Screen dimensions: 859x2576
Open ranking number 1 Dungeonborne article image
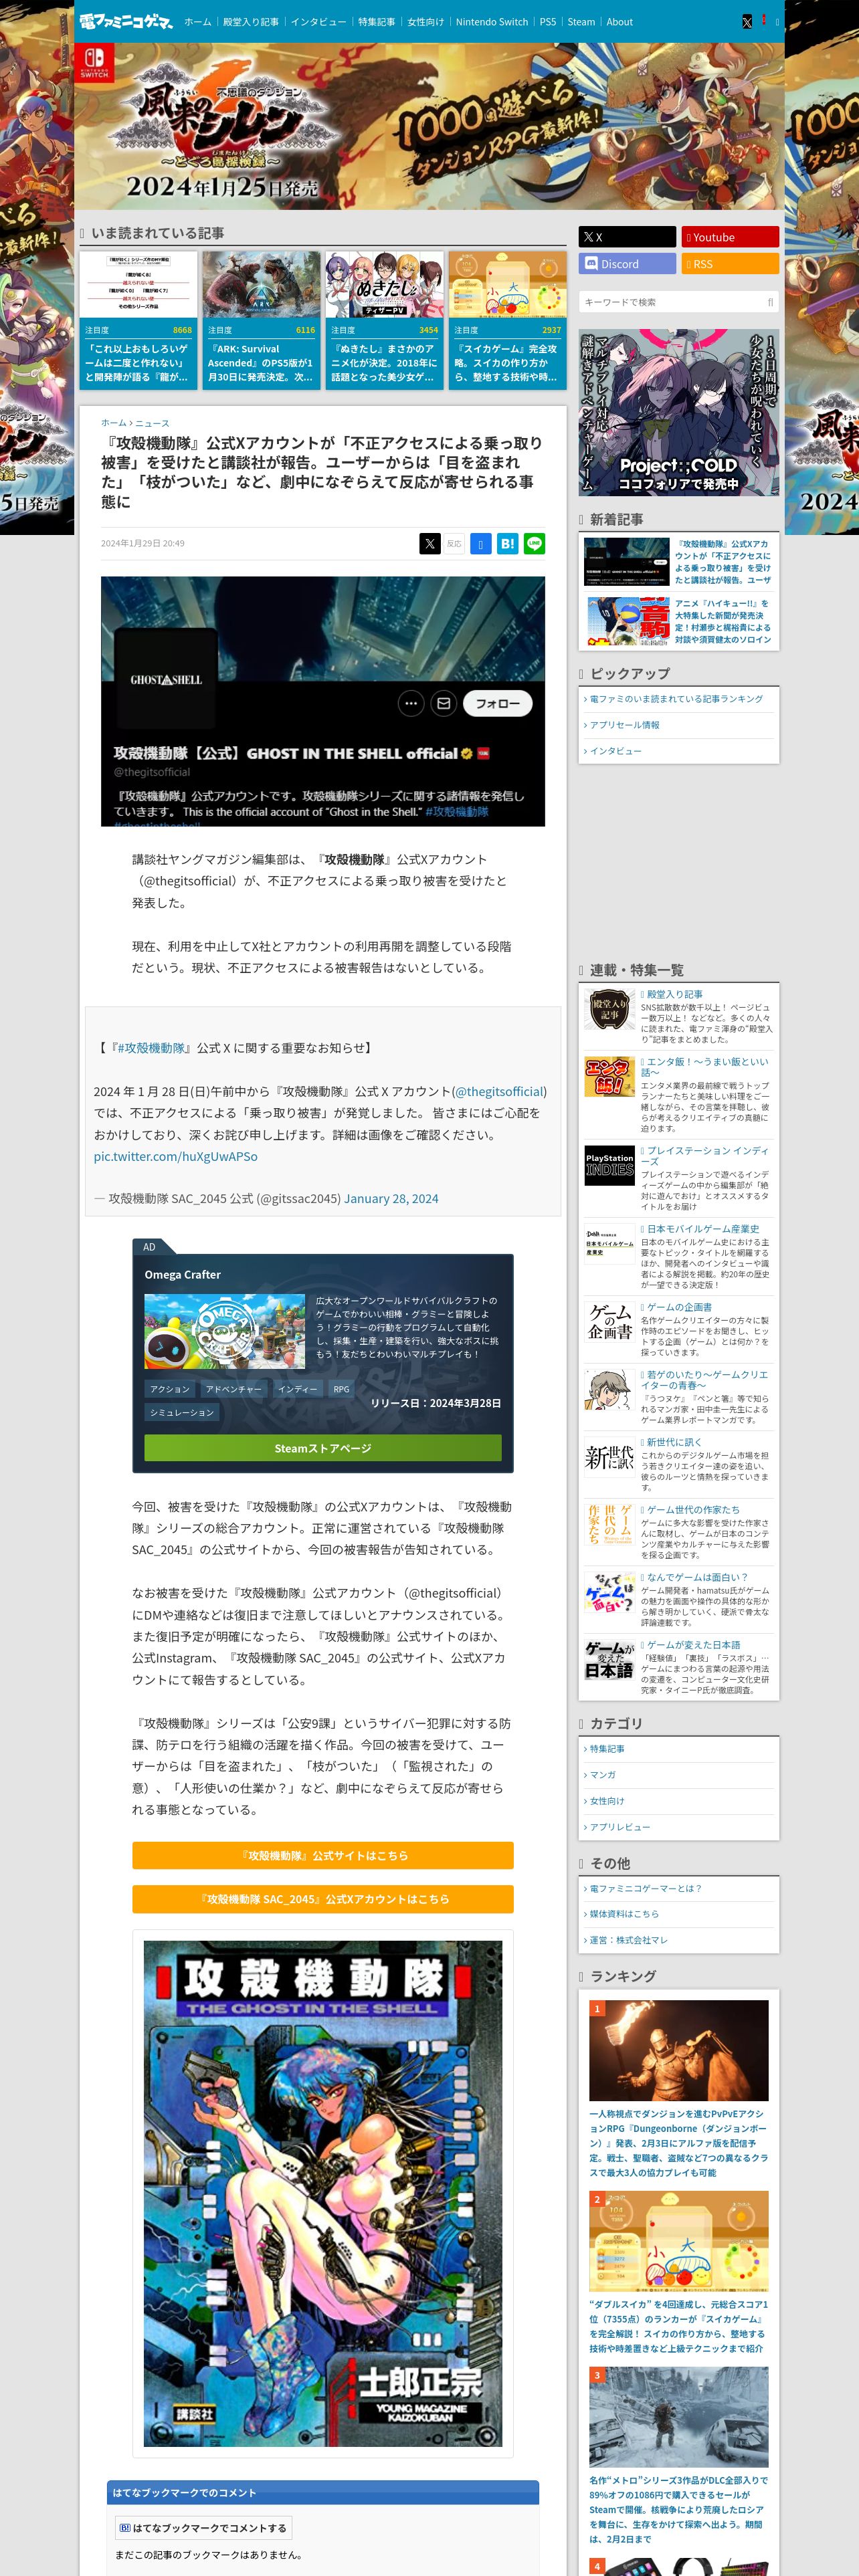[x=679, y=2050]
